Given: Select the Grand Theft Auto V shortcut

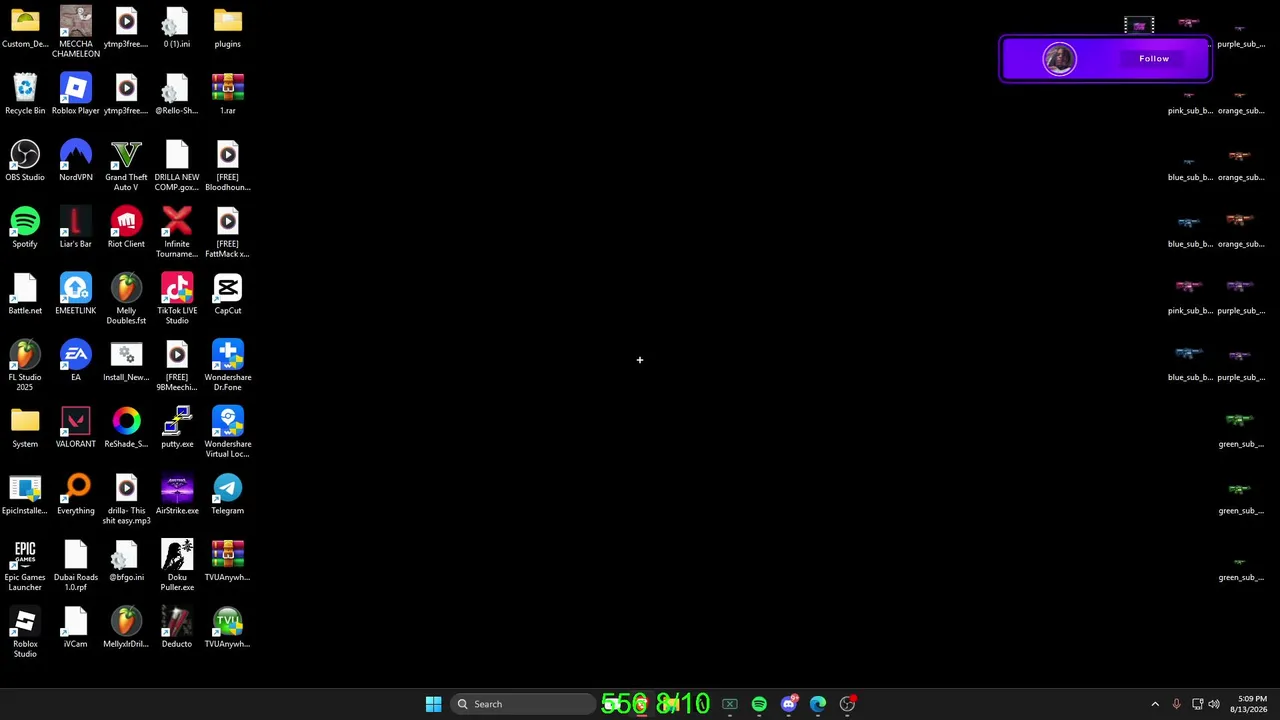Looking at the screenshot, I should [x=126, y=165].
